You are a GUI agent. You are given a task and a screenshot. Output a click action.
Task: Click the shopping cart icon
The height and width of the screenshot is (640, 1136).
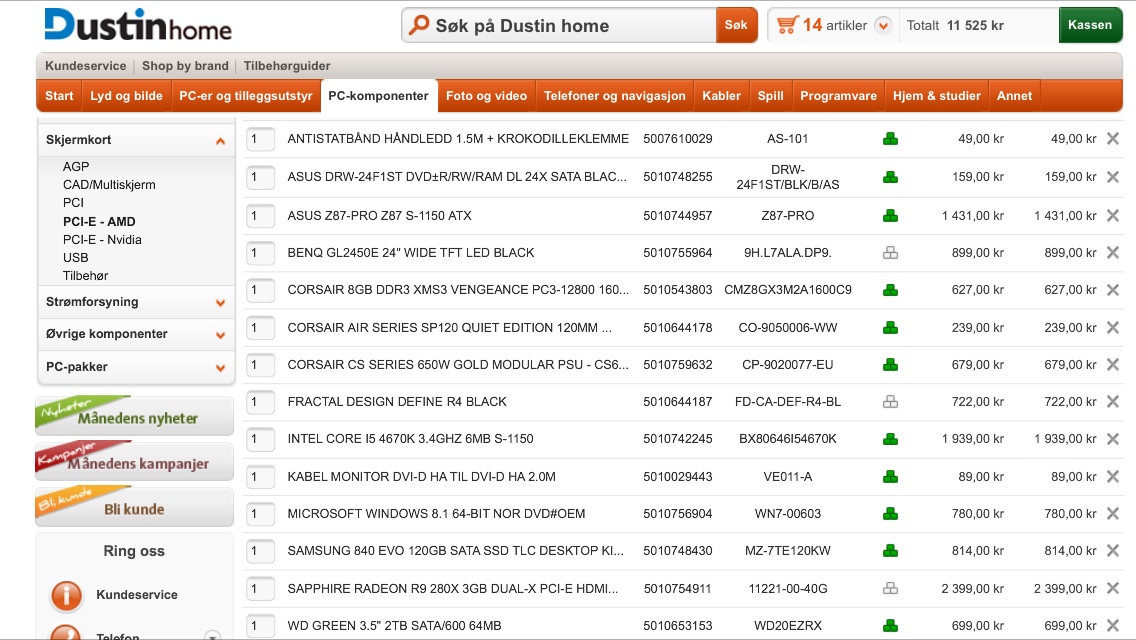787,25
